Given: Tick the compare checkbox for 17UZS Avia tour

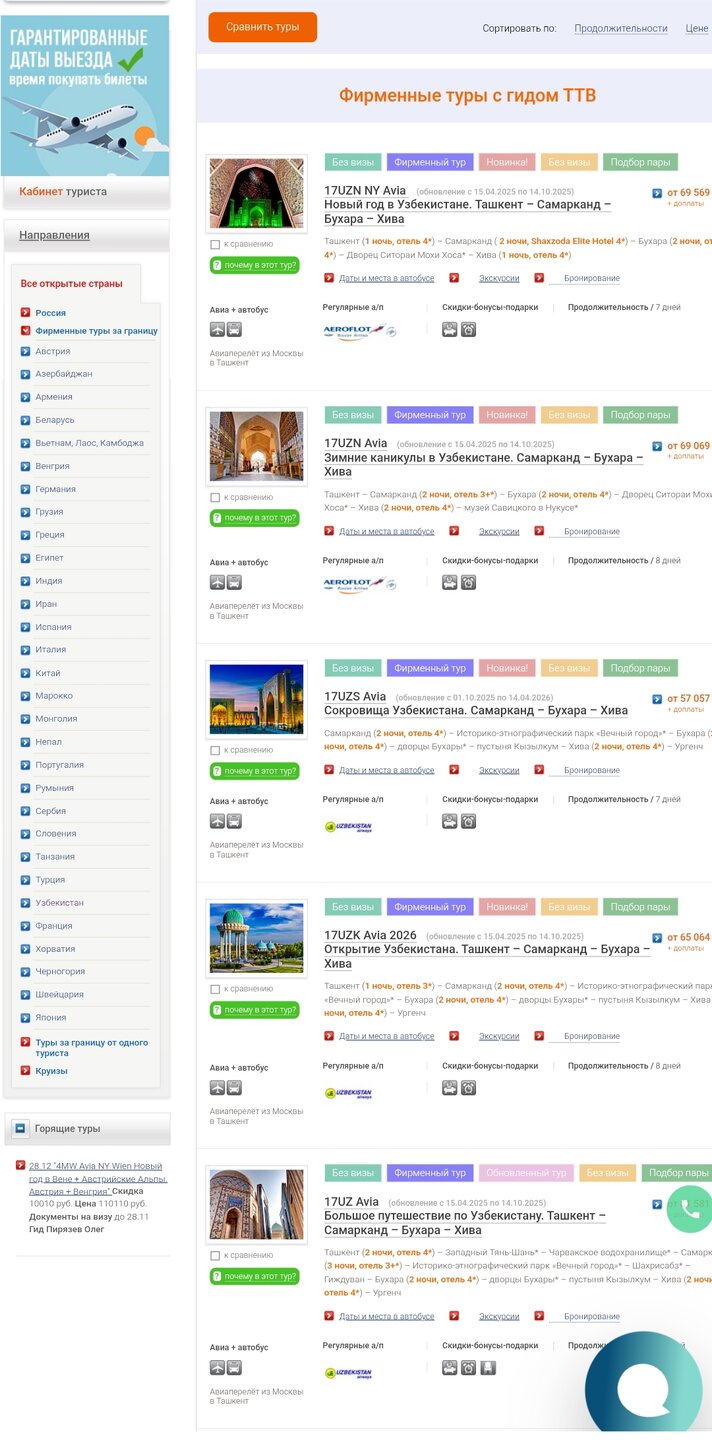Looking at the screenshot, I should click(215, 750).
